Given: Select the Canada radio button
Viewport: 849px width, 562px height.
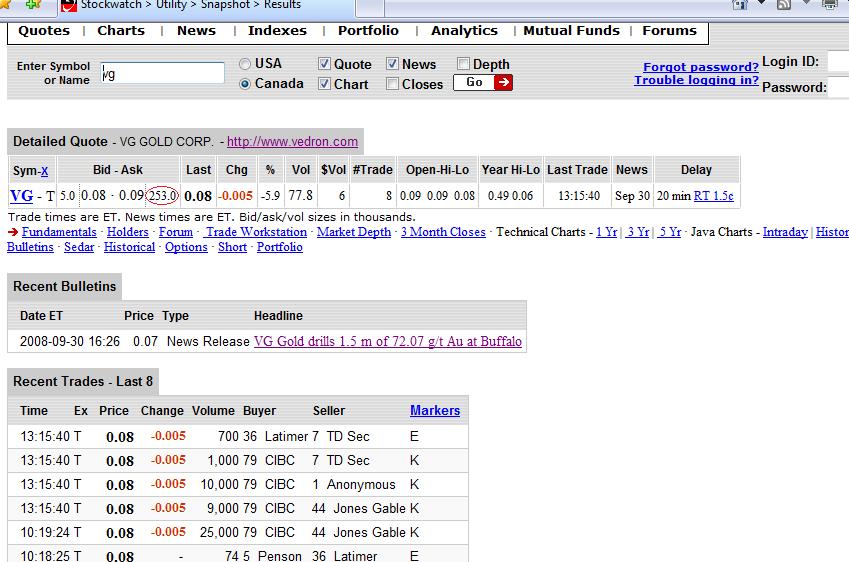Looking at the screenshot, I should pos(245,84).
